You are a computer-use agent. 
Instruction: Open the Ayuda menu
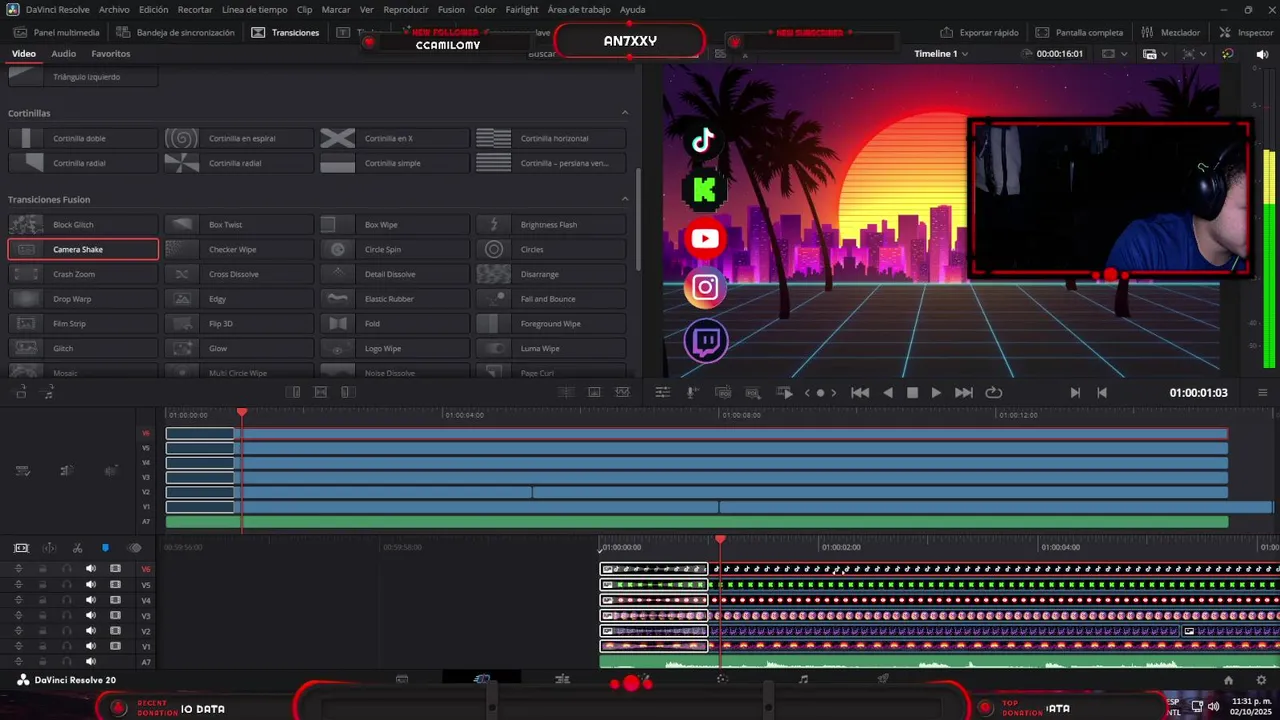pyautogui.click(x=632, y=9)
